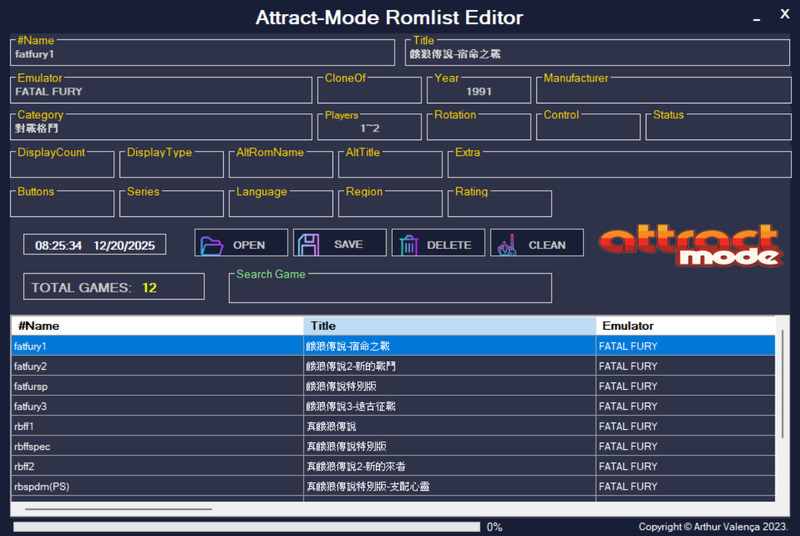Select the fatfursp row

[x=393, y=386]
